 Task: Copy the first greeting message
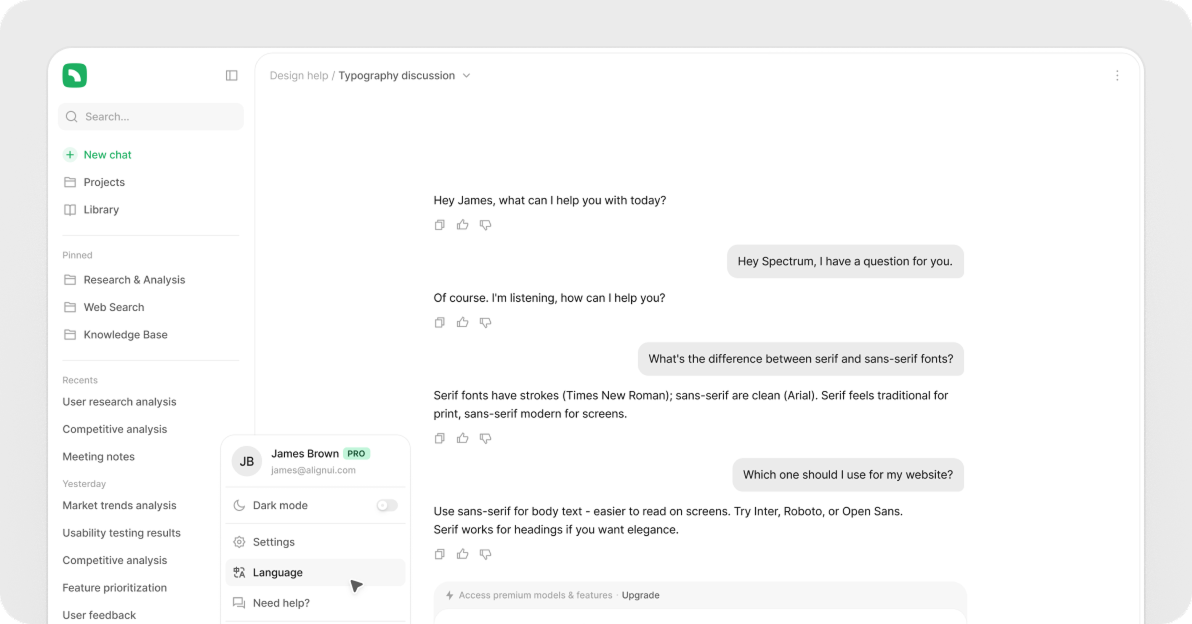[x=439, y=225]
